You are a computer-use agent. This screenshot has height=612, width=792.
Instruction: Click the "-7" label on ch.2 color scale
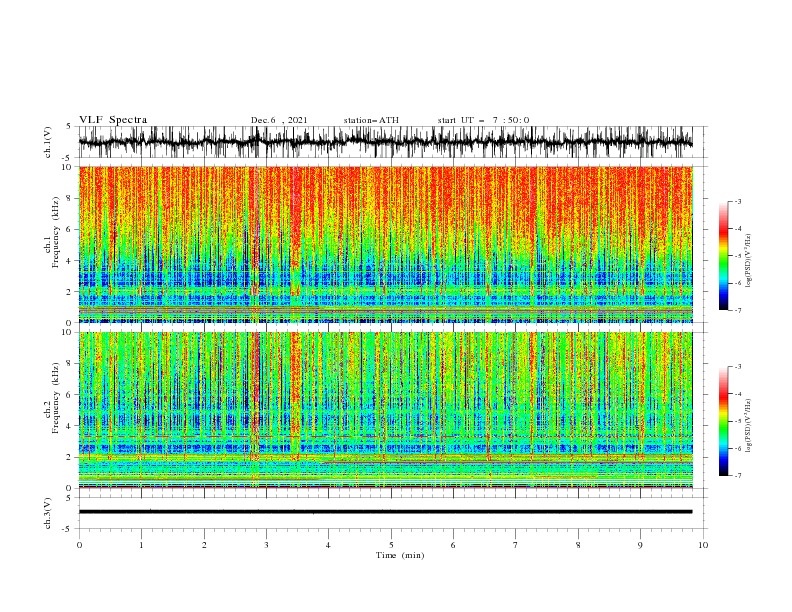coord(737,475)
